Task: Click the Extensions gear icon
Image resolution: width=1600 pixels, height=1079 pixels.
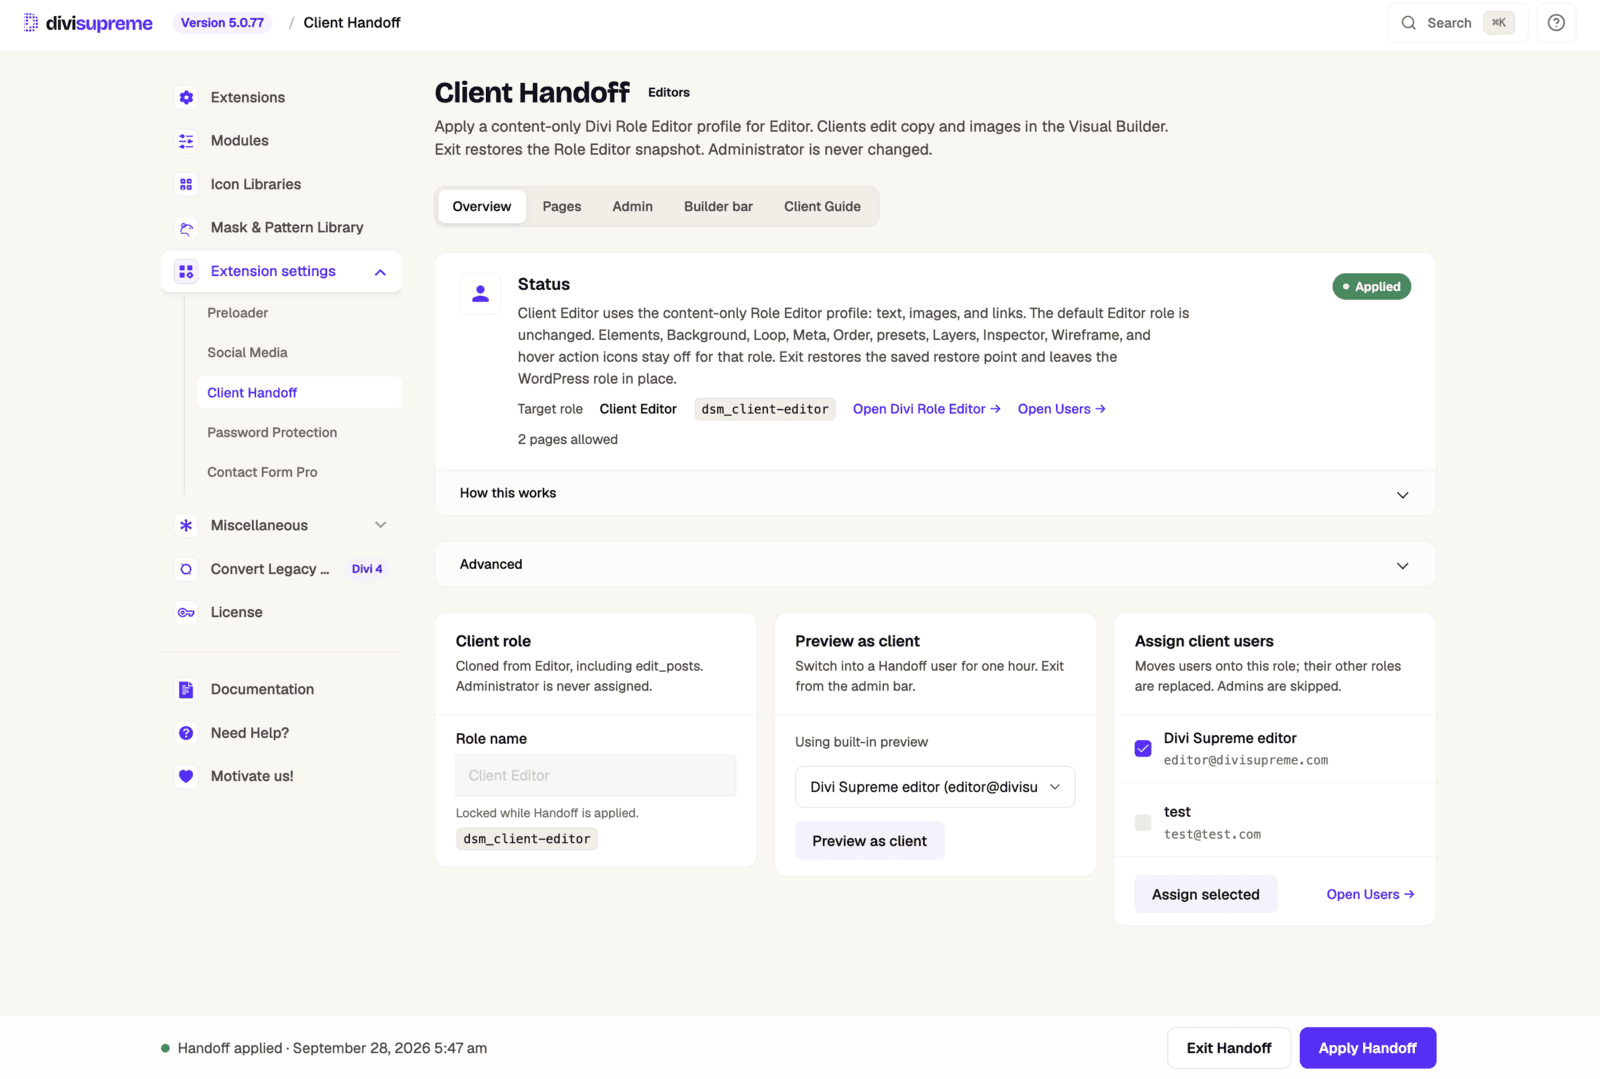Action: pyautogui.click(x=186, y=97)
